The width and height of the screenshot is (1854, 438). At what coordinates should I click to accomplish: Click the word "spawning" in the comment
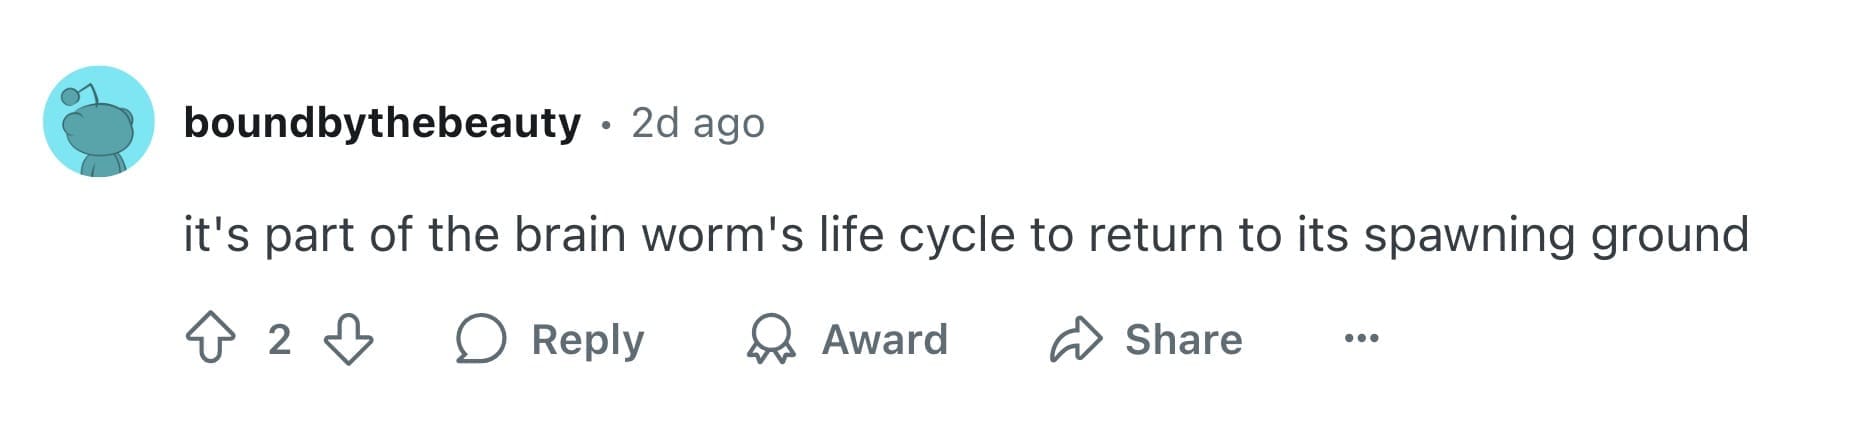pyautogui.click(x=1468, y=237)
